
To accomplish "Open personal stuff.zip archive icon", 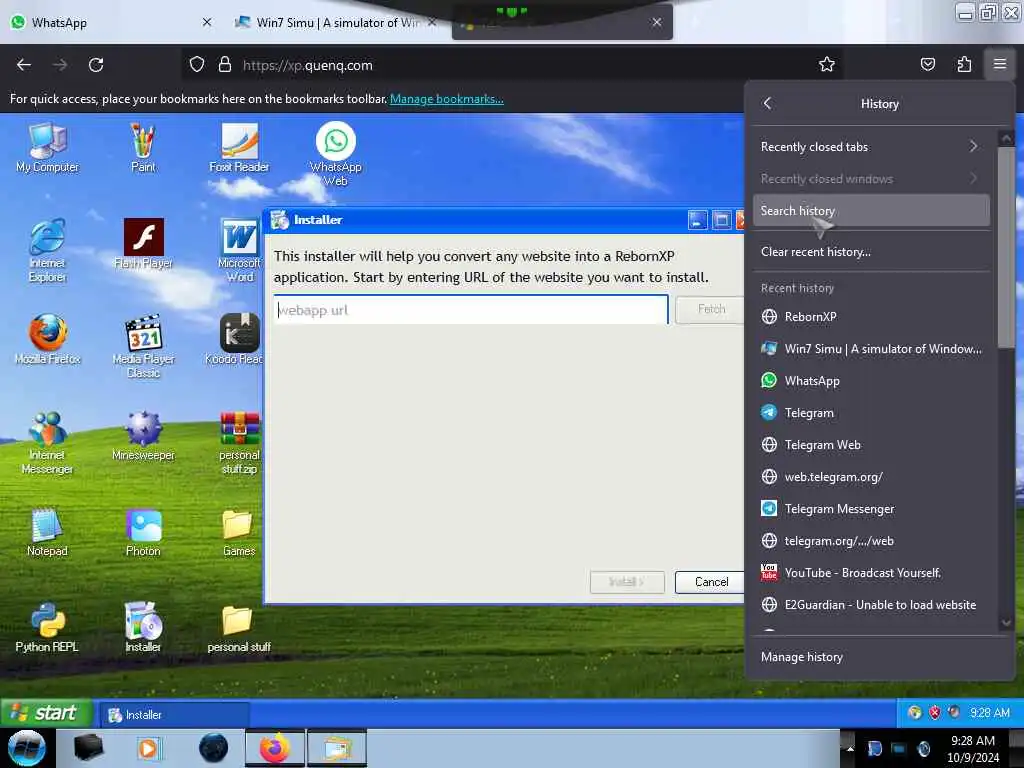I will 239,443.
